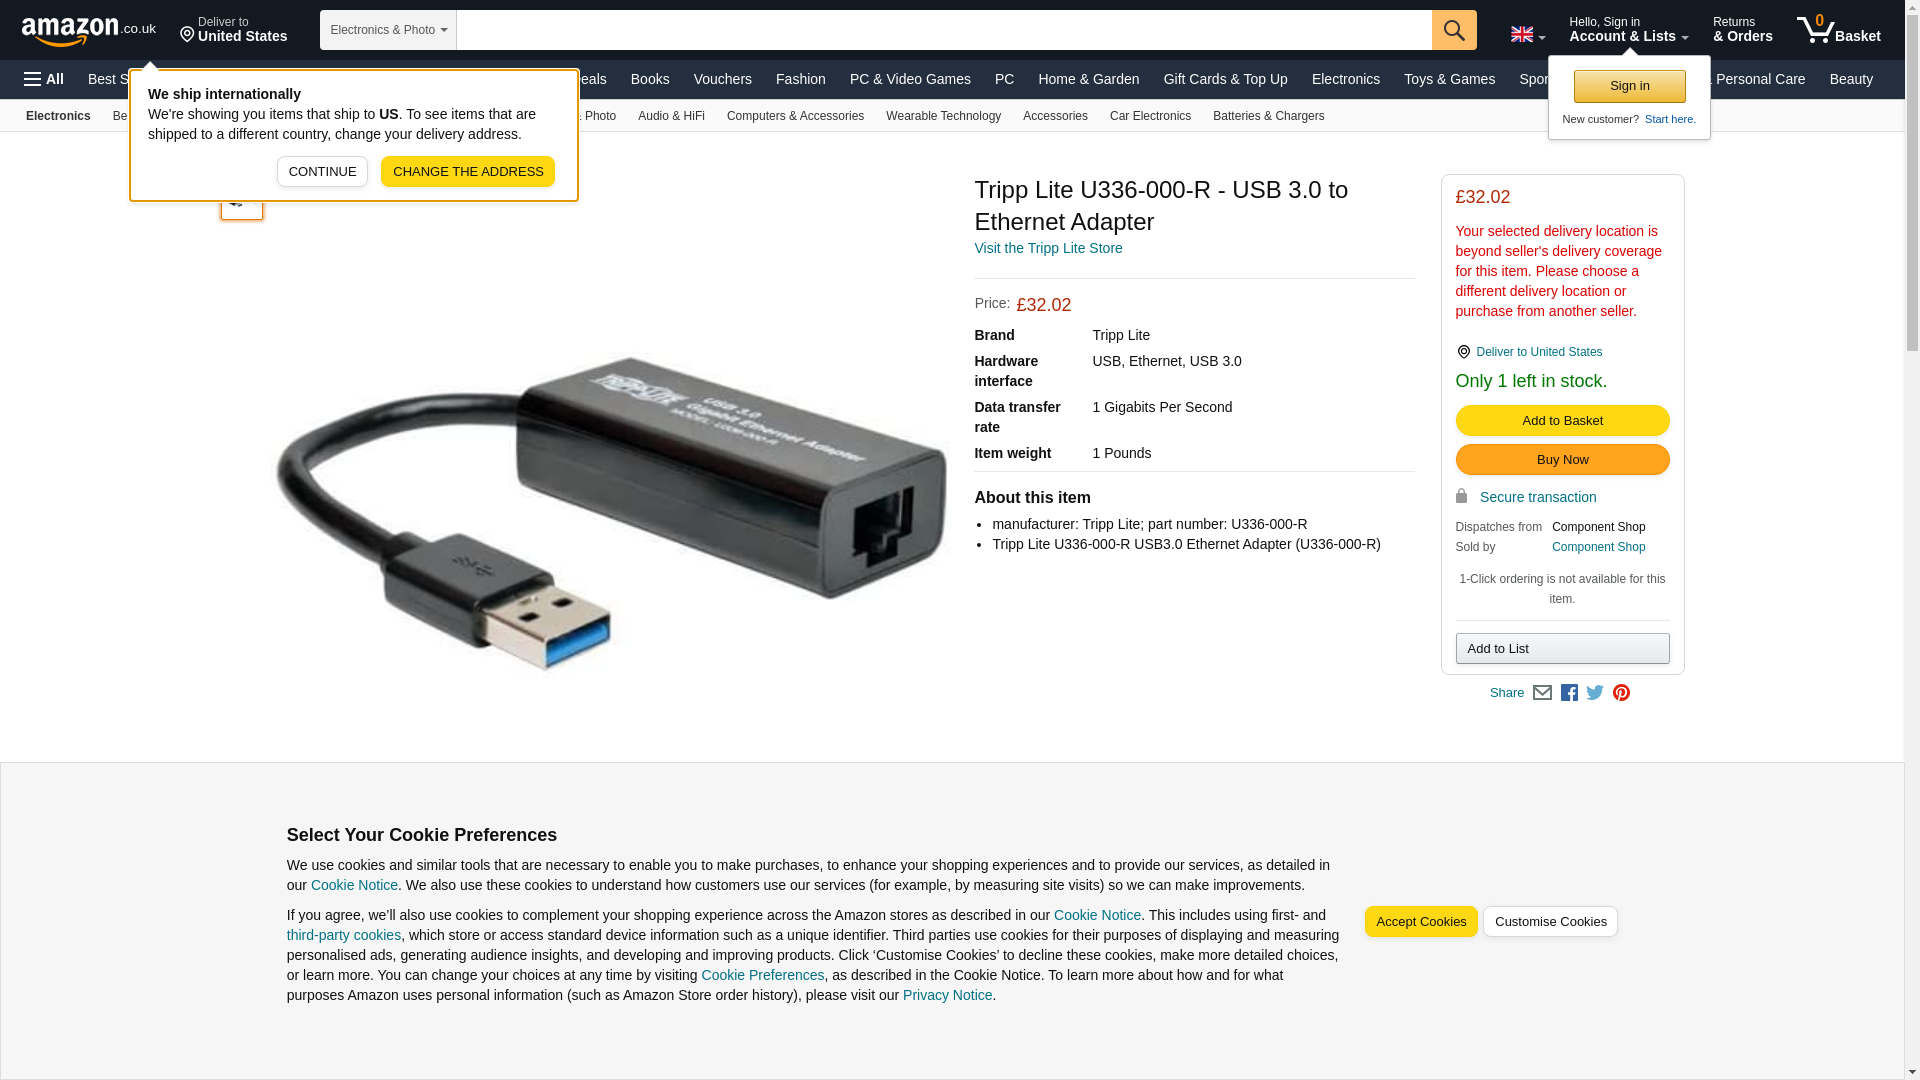Click Customise Cookies button

pyautogui.click(x=1550, y=922)
